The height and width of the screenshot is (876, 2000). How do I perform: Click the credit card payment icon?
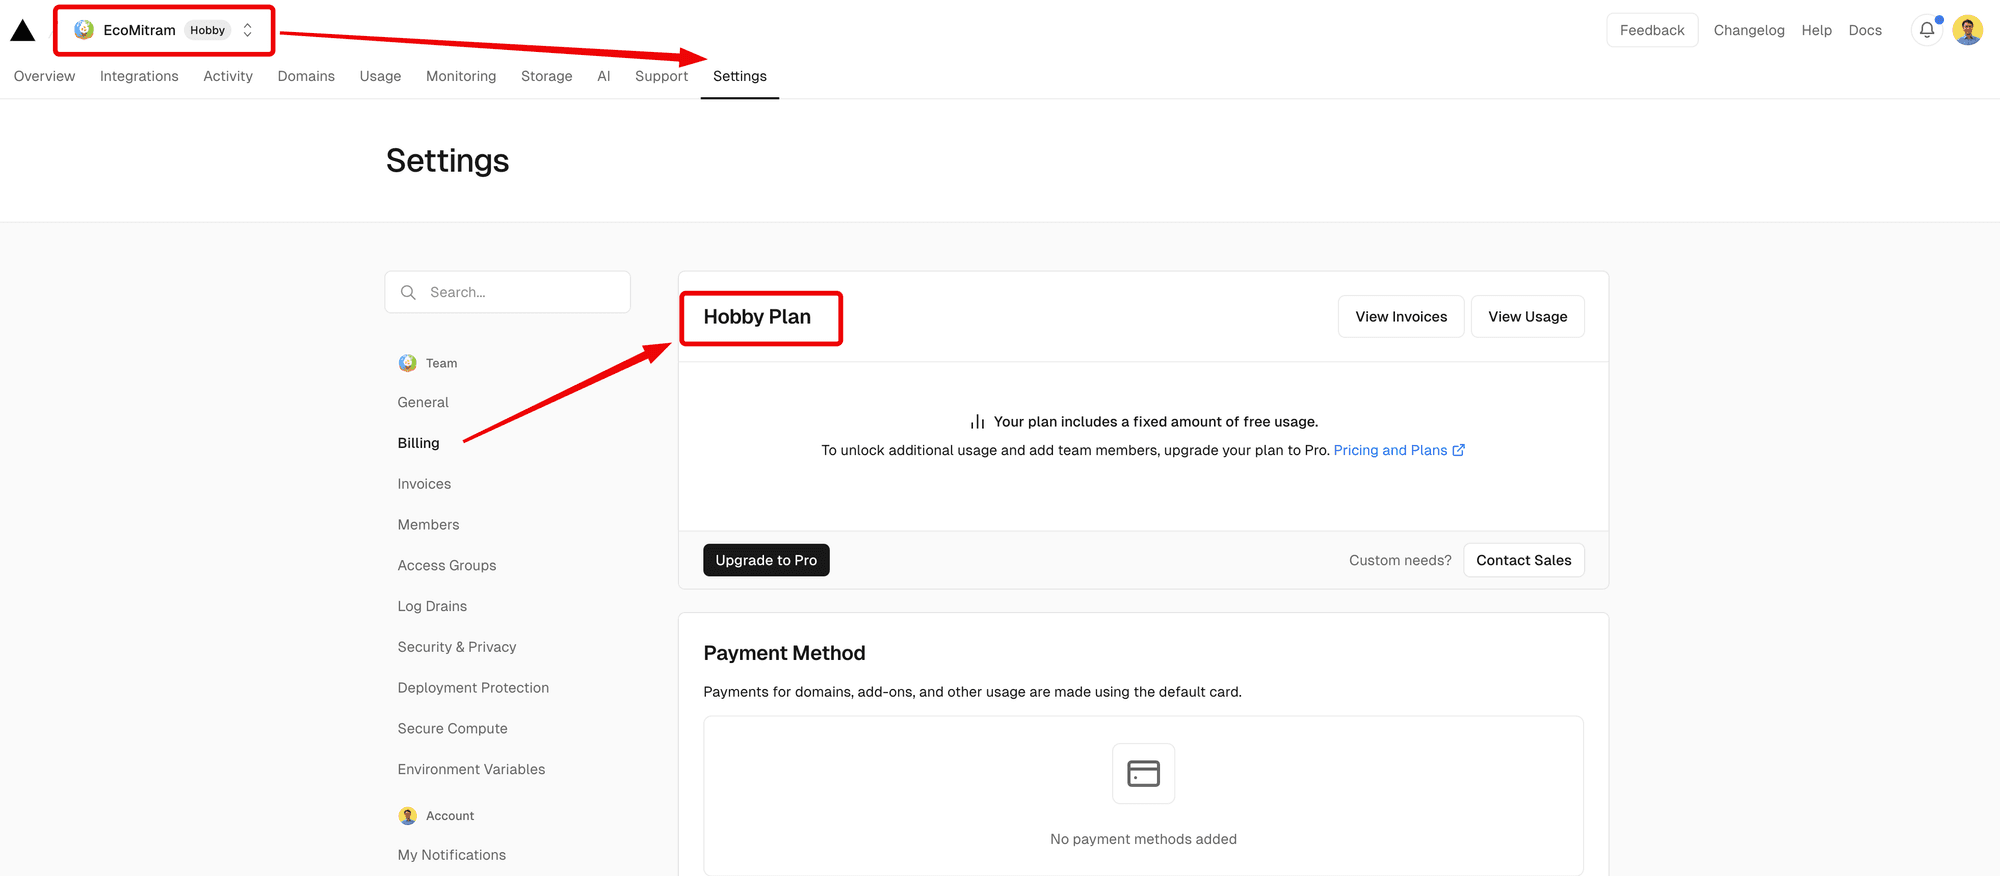click(x=1143, y=773)
